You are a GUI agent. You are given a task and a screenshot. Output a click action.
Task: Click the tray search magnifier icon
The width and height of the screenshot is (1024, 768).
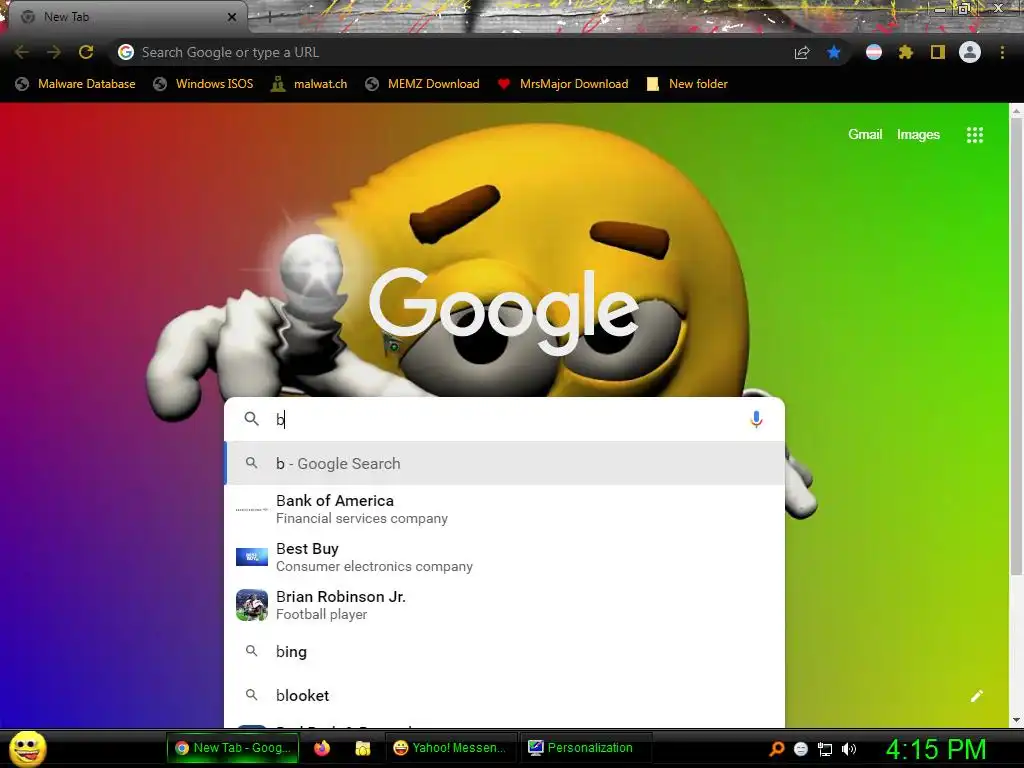pyautogui.click(x=776, y=748)
